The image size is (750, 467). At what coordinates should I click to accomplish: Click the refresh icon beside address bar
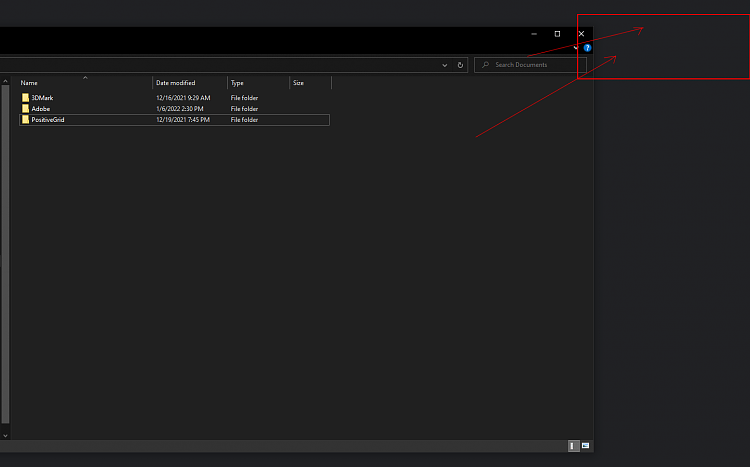460,65
